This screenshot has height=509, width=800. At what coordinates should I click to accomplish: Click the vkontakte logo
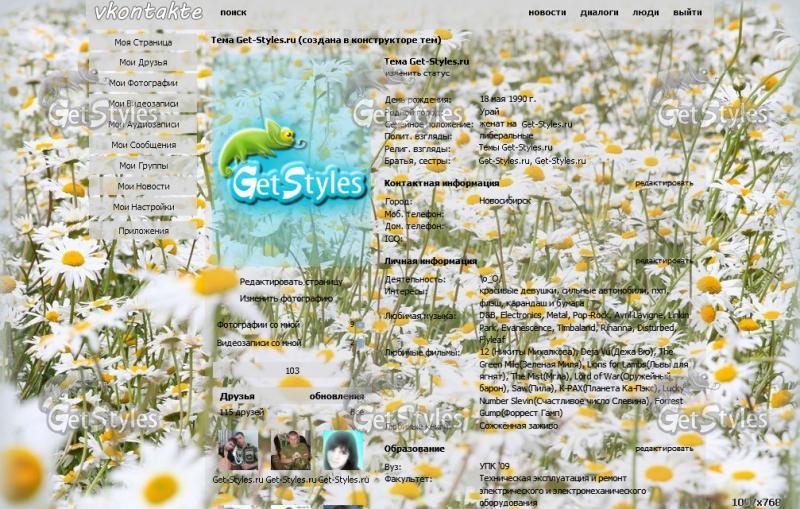147,12
